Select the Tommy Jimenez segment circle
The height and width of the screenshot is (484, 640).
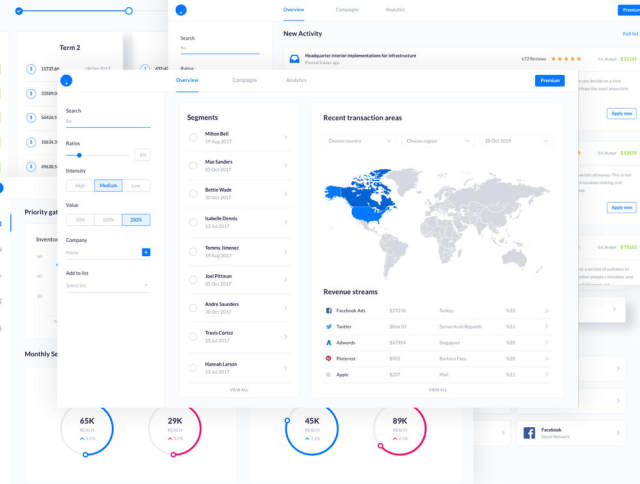tap(193, 251)
